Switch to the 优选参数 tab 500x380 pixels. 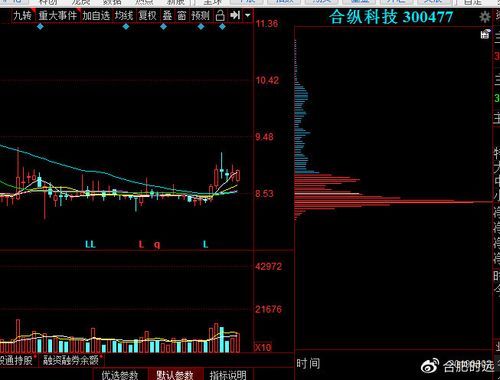tap(120, 375)
